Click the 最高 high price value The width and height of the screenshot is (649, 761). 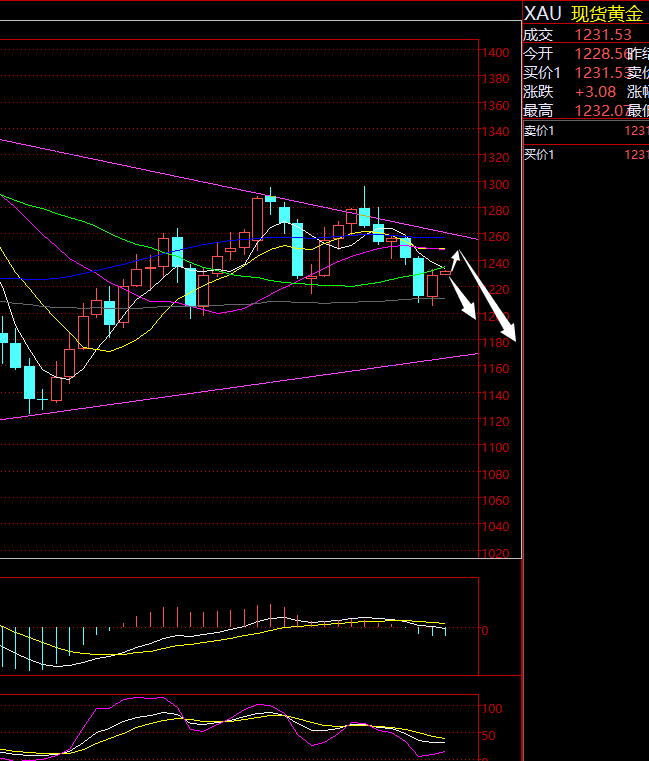599,110
